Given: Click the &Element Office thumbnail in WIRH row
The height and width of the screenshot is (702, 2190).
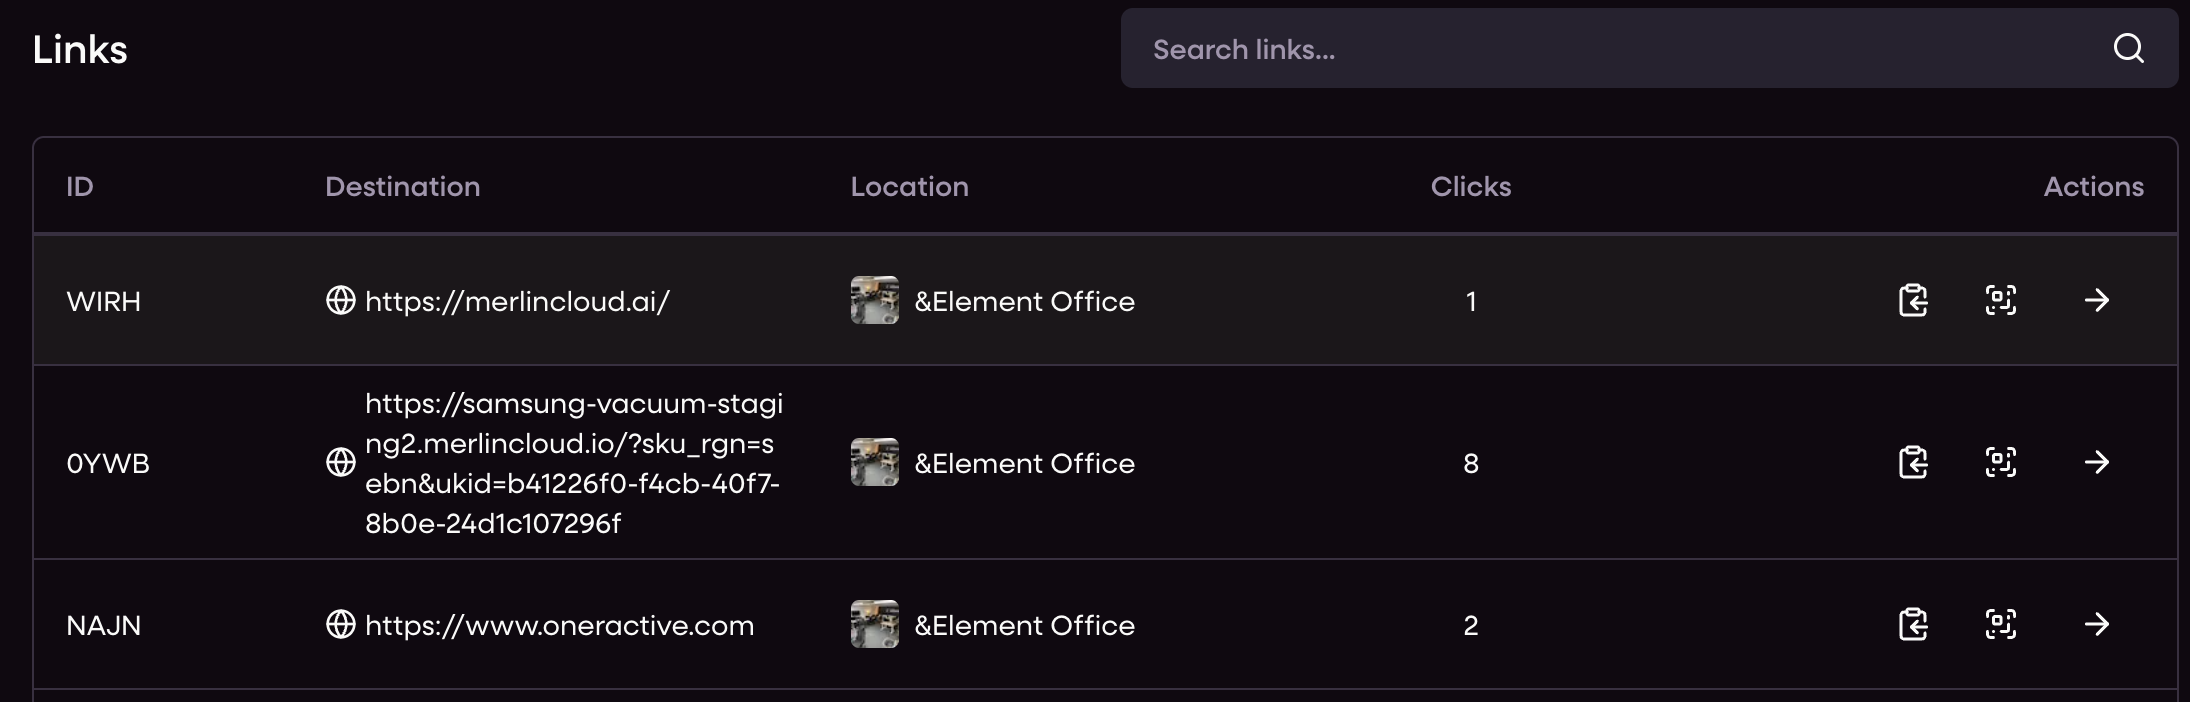Looking at the screenshot, I should (x=875, y=300).
